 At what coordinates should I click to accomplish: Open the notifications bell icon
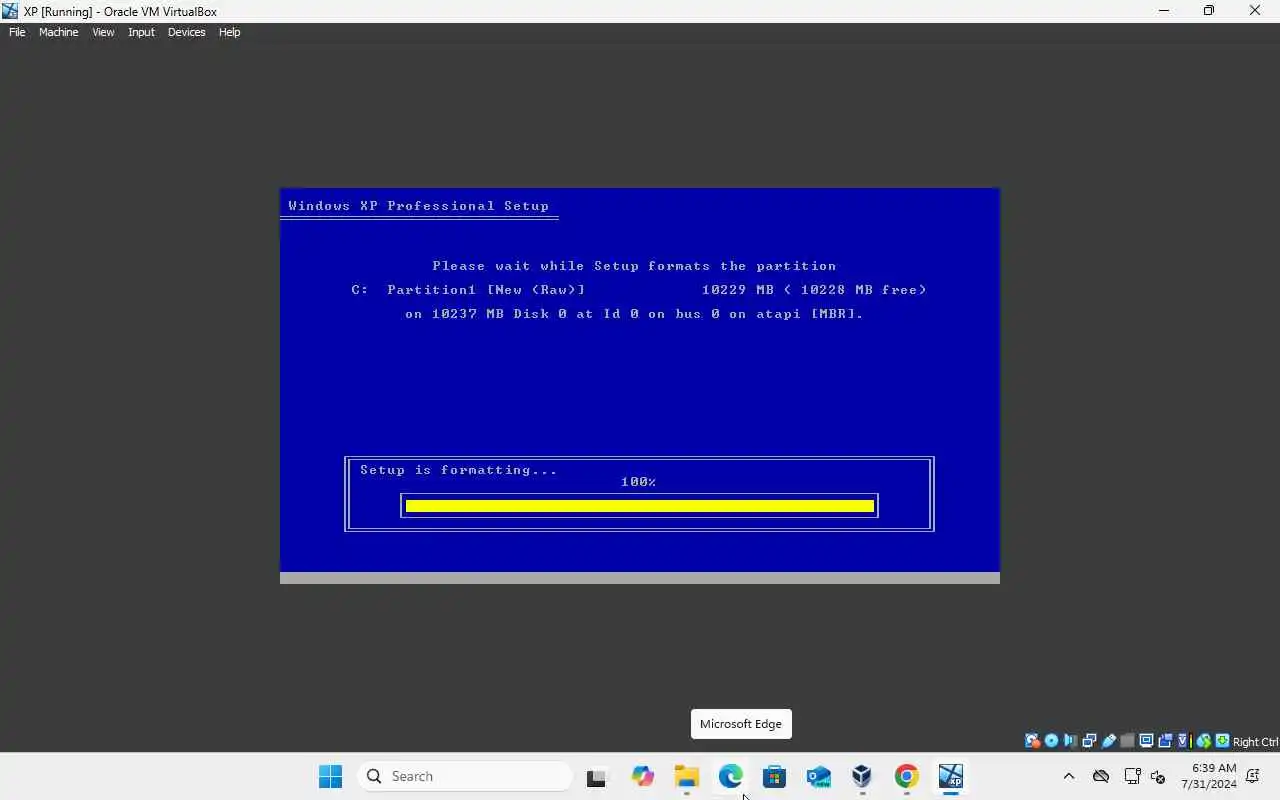[x=1253, y=776]
